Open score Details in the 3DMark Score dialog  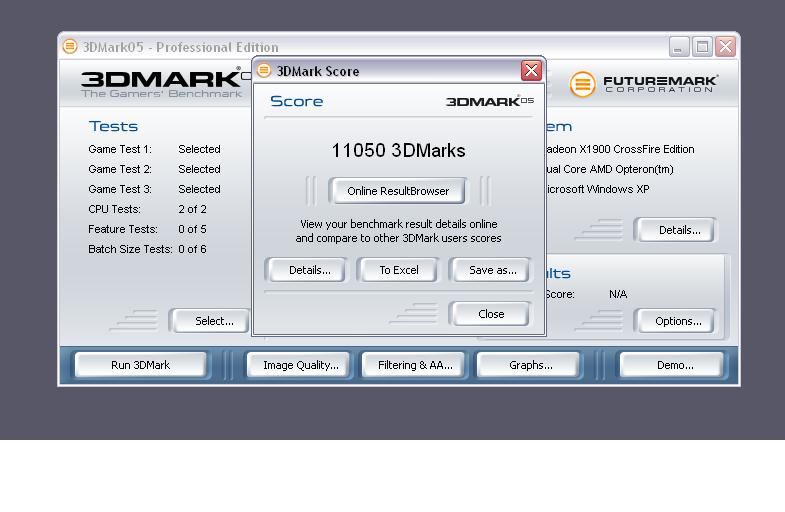[306, 270]
